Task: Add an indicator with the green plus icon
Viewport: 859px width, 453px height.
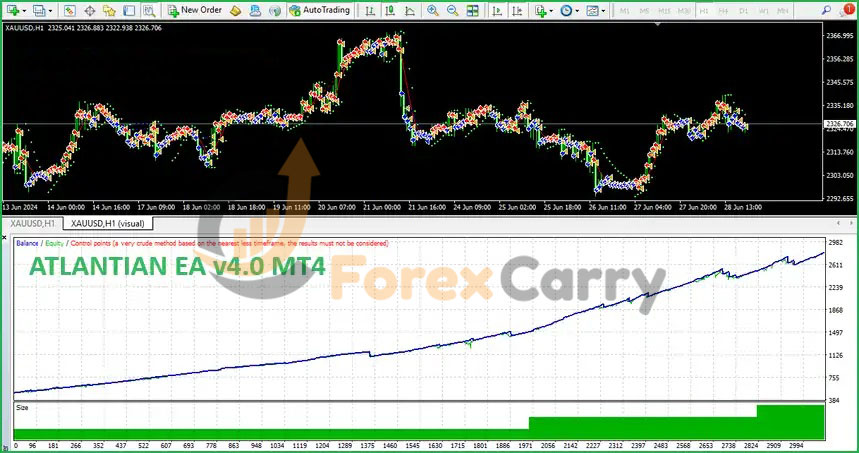Action: (540, 10)
